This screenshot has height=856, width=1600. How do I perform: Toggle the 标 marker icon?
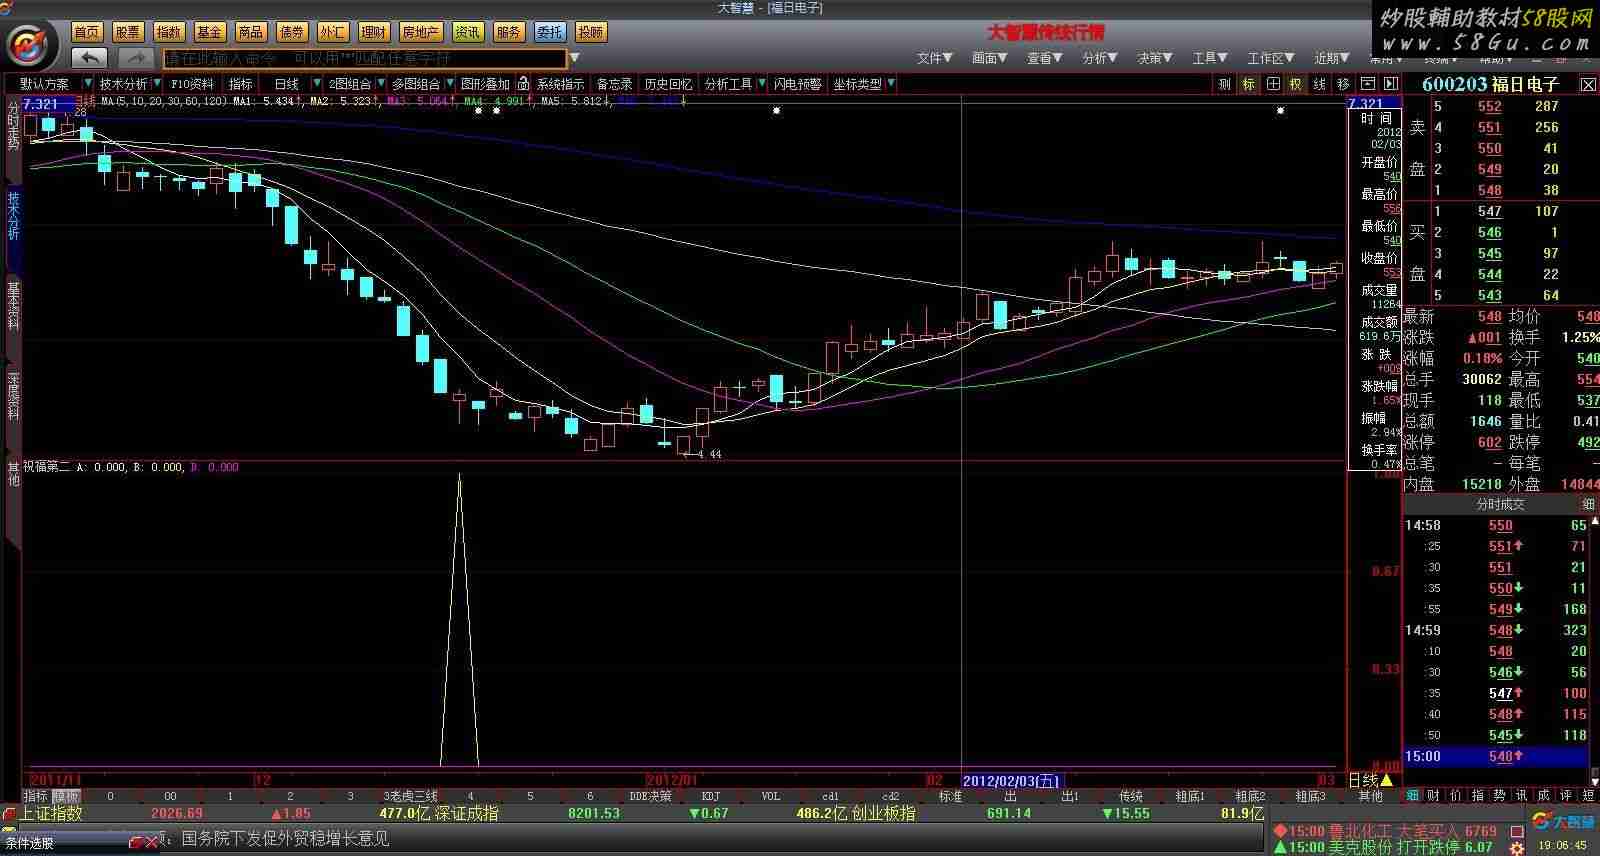[1248, 84]
